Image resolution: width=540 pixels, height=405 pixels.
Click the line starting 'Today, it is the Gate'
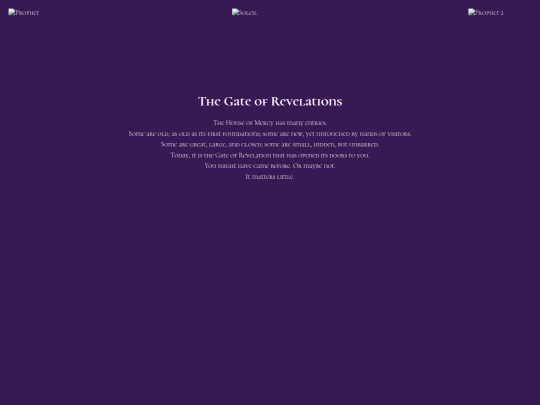coord(270,155)
